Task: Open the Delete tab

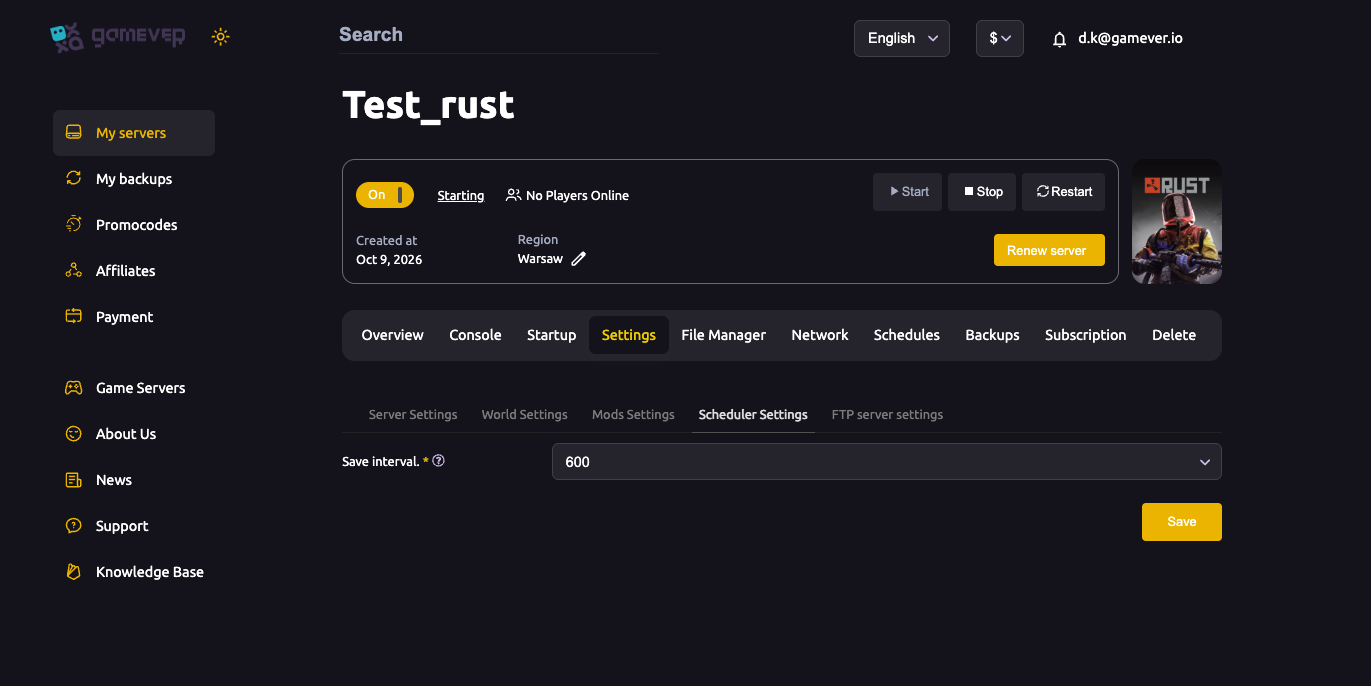Action: (1174, 335)
